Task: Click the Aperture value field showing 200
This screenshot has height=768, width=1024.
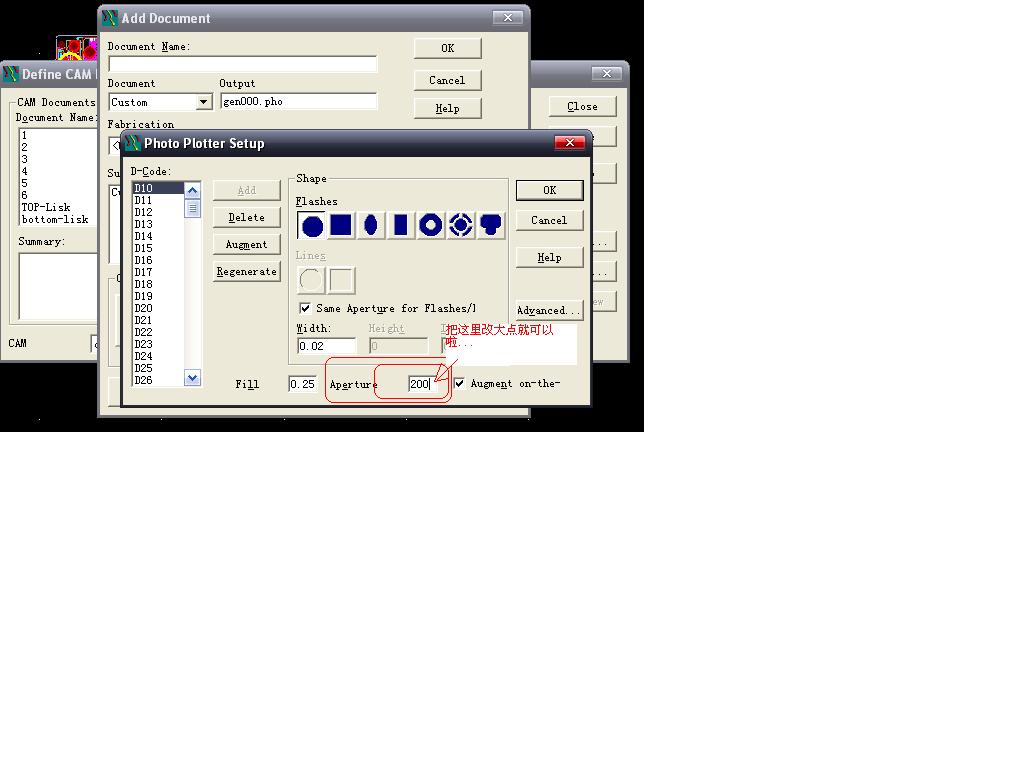Action: [x=422, y=384]
